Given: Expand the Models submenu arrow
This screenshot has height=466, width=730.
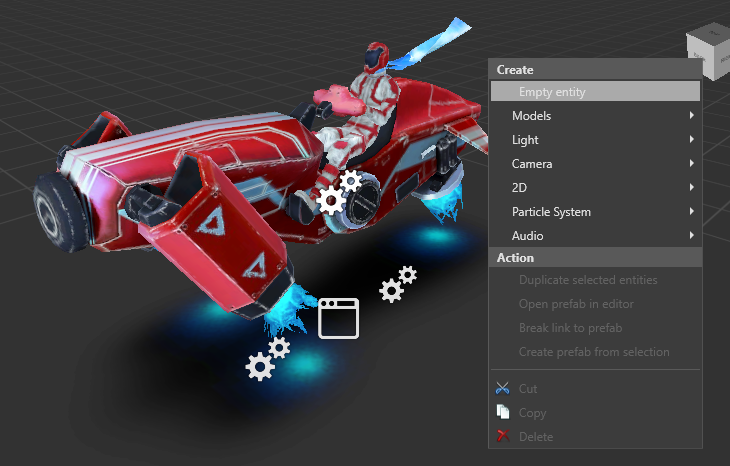Looking at the screenshot, I should coord(691,116).
